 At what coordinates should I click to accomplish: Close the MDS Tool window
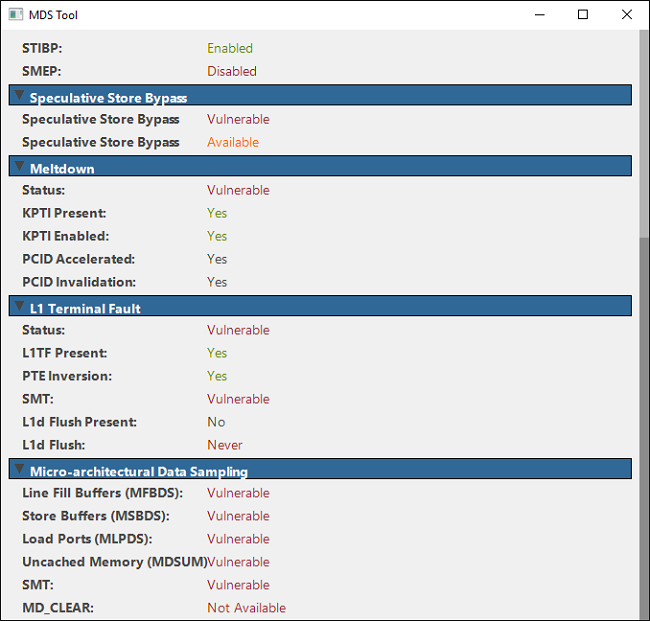(x=627, y=15)
